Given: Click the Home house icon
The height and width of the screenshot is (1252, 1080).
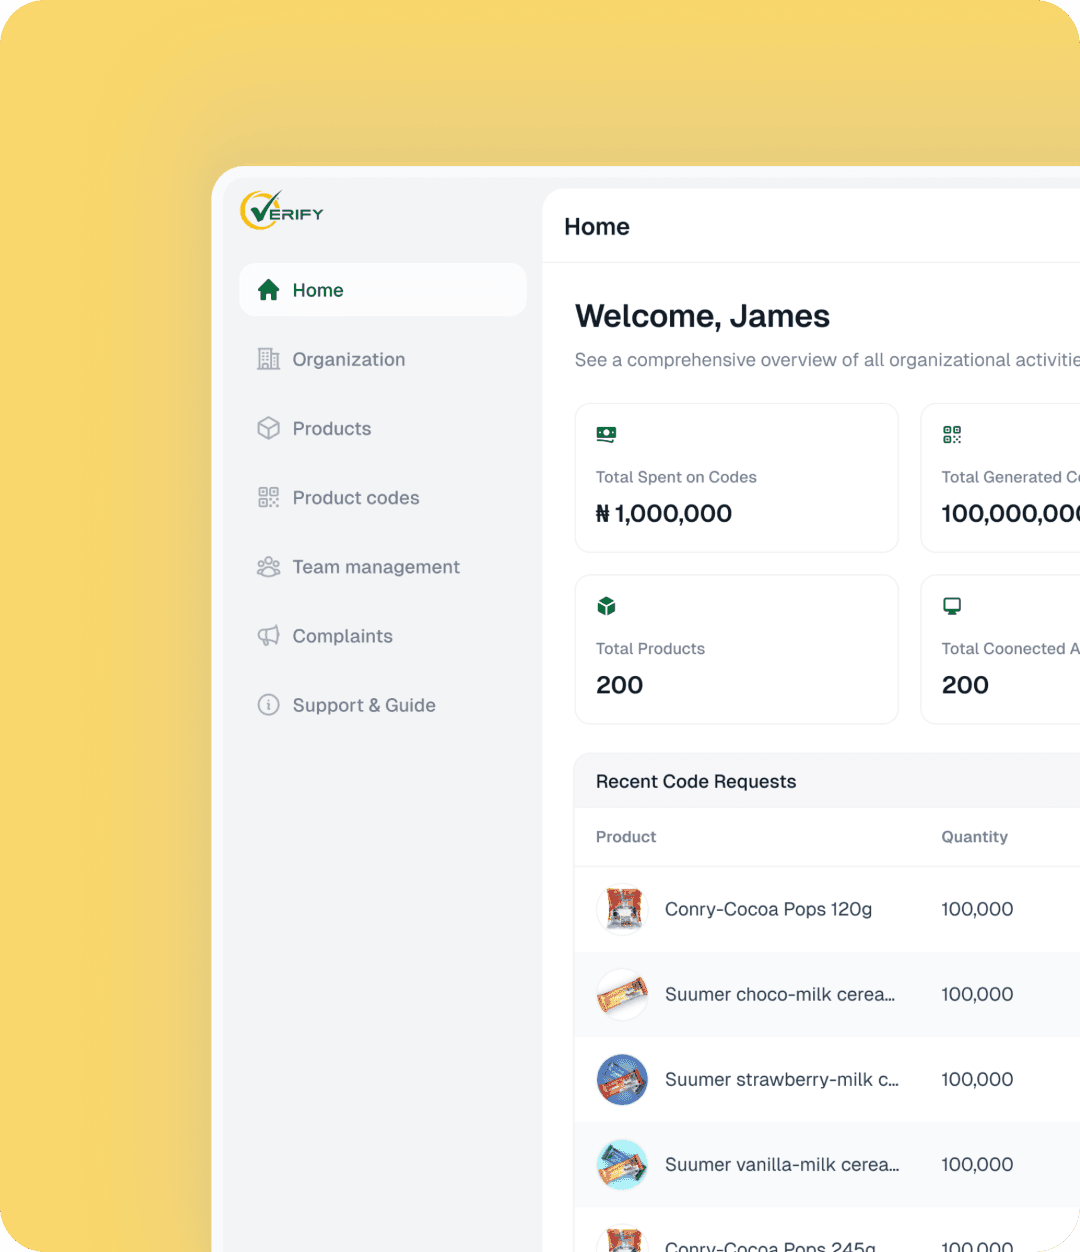Looking at the screenshot, I should point(268,290).
